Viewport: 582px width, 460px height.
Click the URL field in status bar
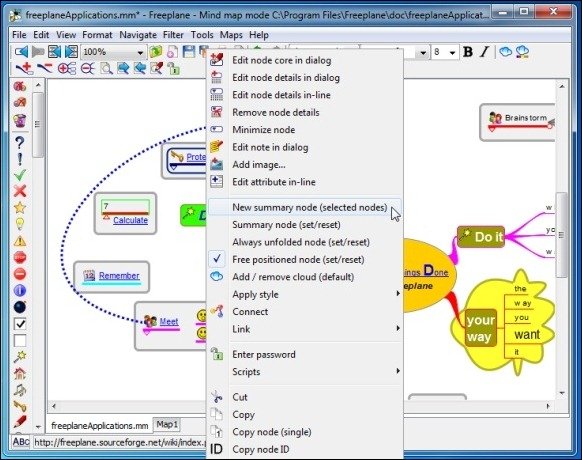tap(119, 443)
